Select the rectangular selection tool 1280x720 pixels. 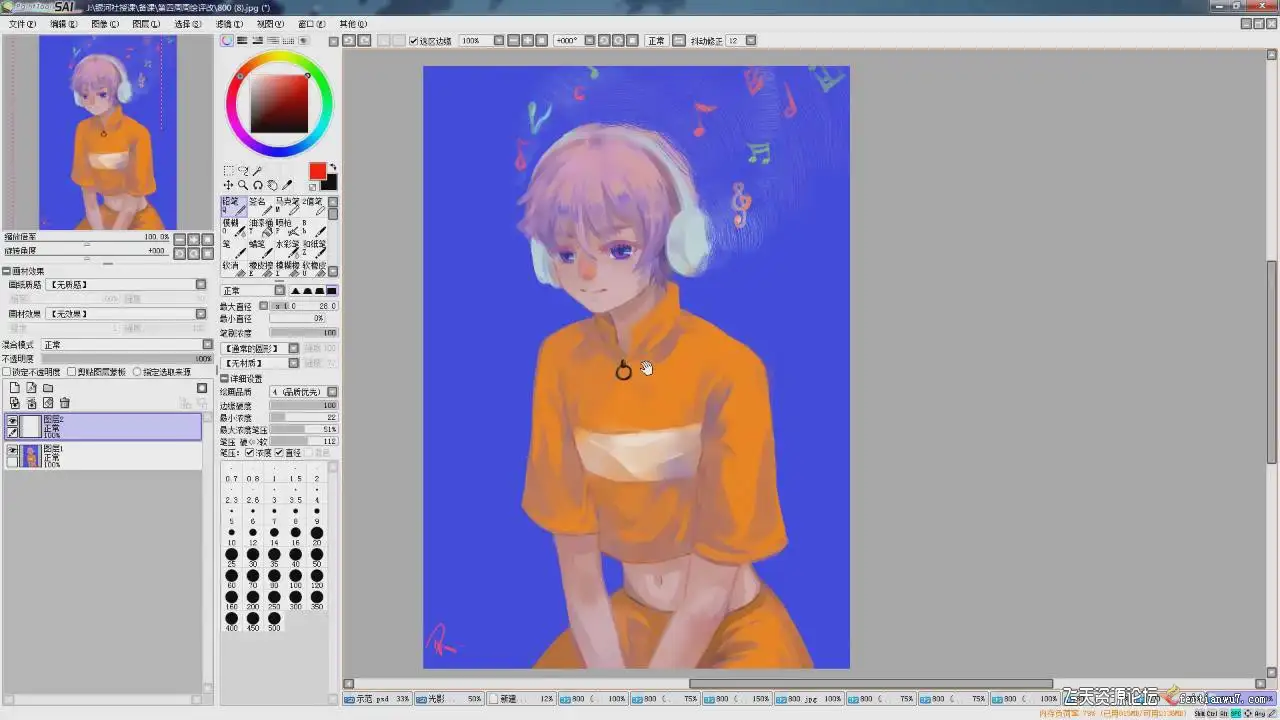(x=228, y=171)
